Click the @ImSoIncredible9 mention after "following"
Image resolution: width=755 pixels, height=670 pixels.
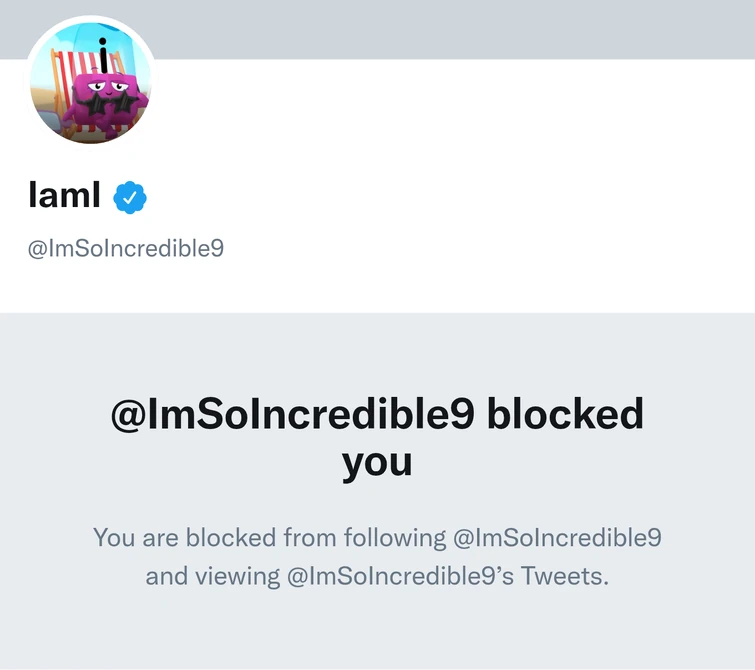(x=557, y=537)
